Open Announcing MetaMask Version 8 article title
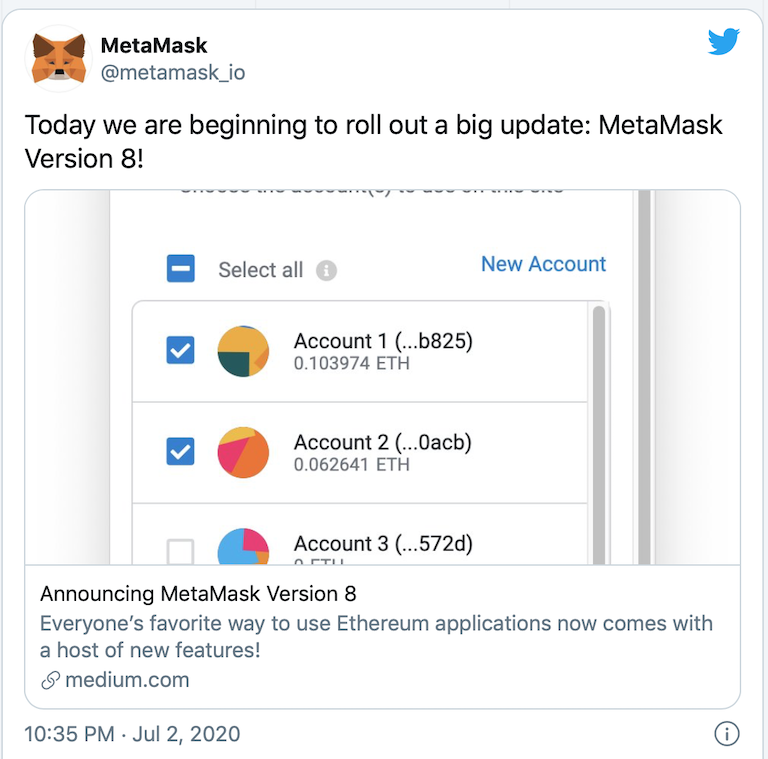Screen dimensions: 768x759 point(198,594)
